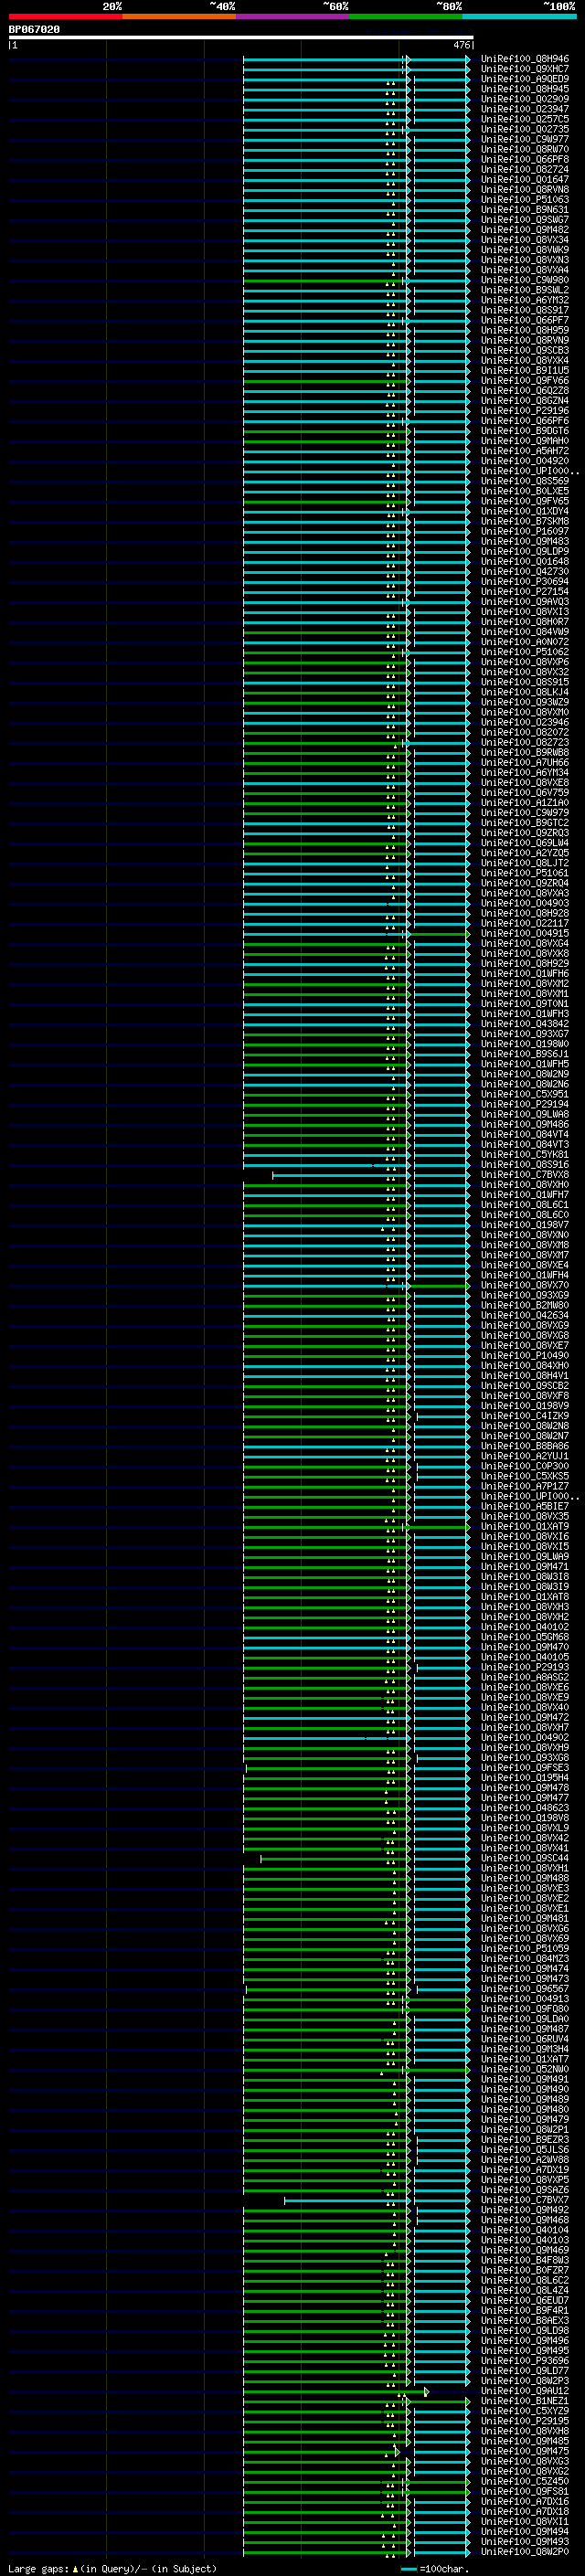The height and width of the screenshot is (2576, 585).
Task: Click the UniRef100_Q93XG9 entry
Action: (x=525, y=1295)
